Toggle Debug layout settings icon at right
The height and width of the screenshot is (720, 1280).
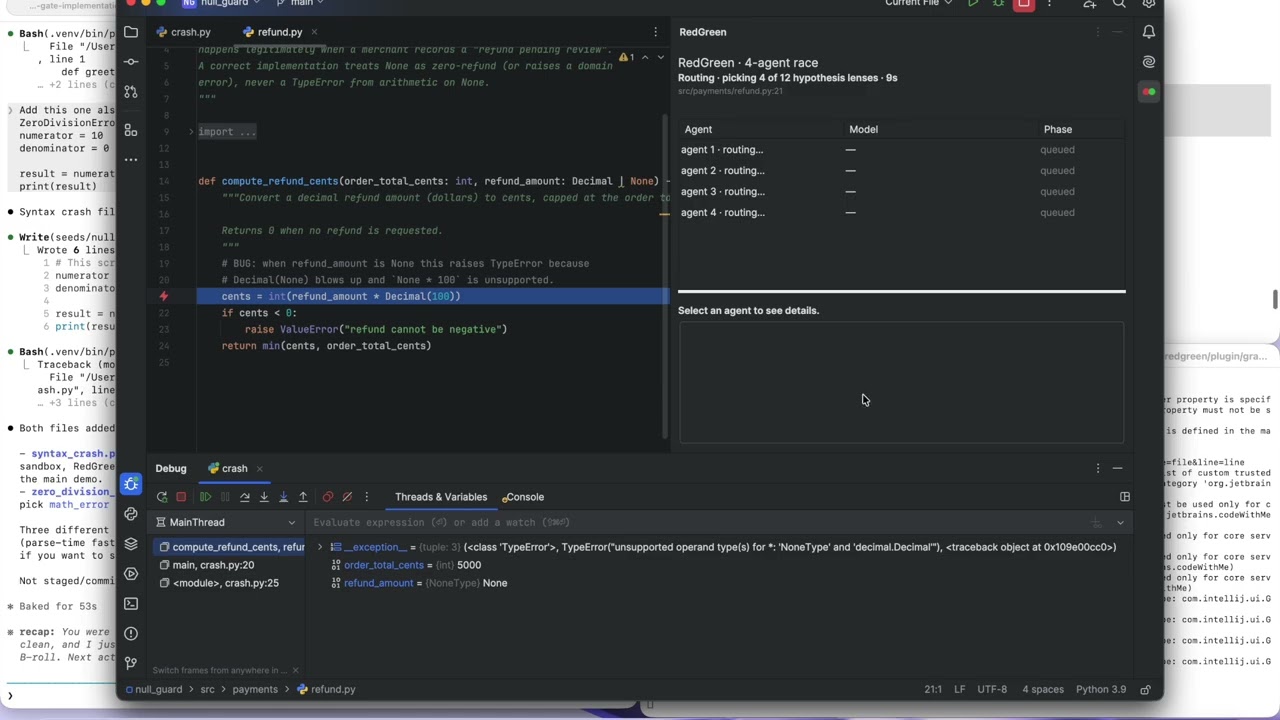(x=1125, y=497)
